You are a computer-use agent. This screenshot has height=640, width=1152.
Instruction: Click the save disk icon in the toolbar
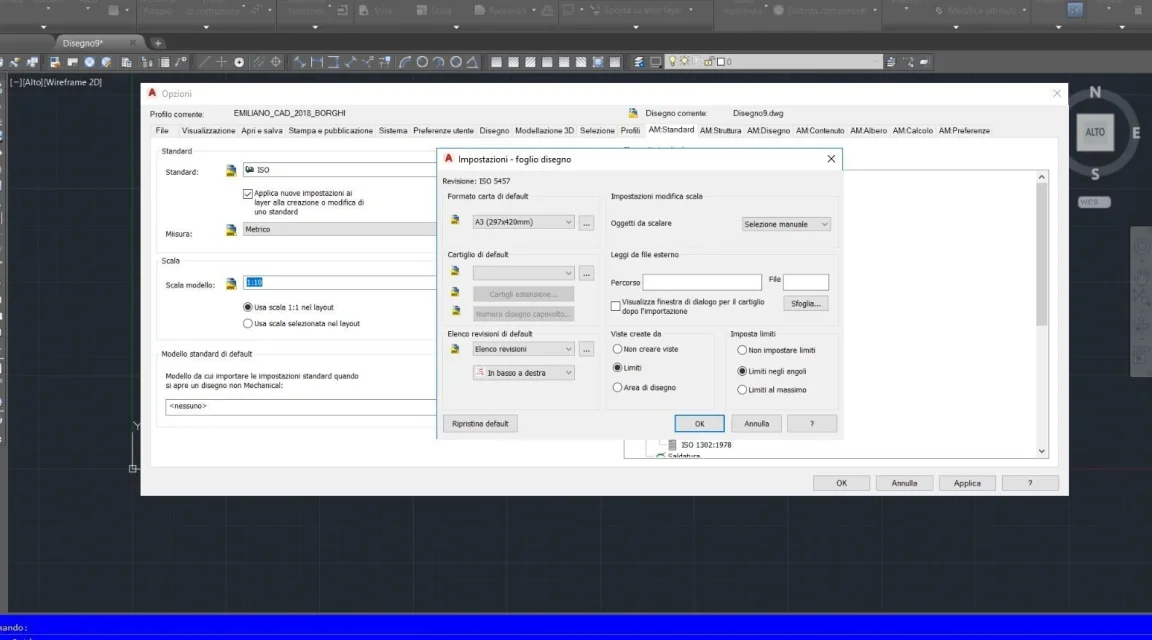click(54, 62)
